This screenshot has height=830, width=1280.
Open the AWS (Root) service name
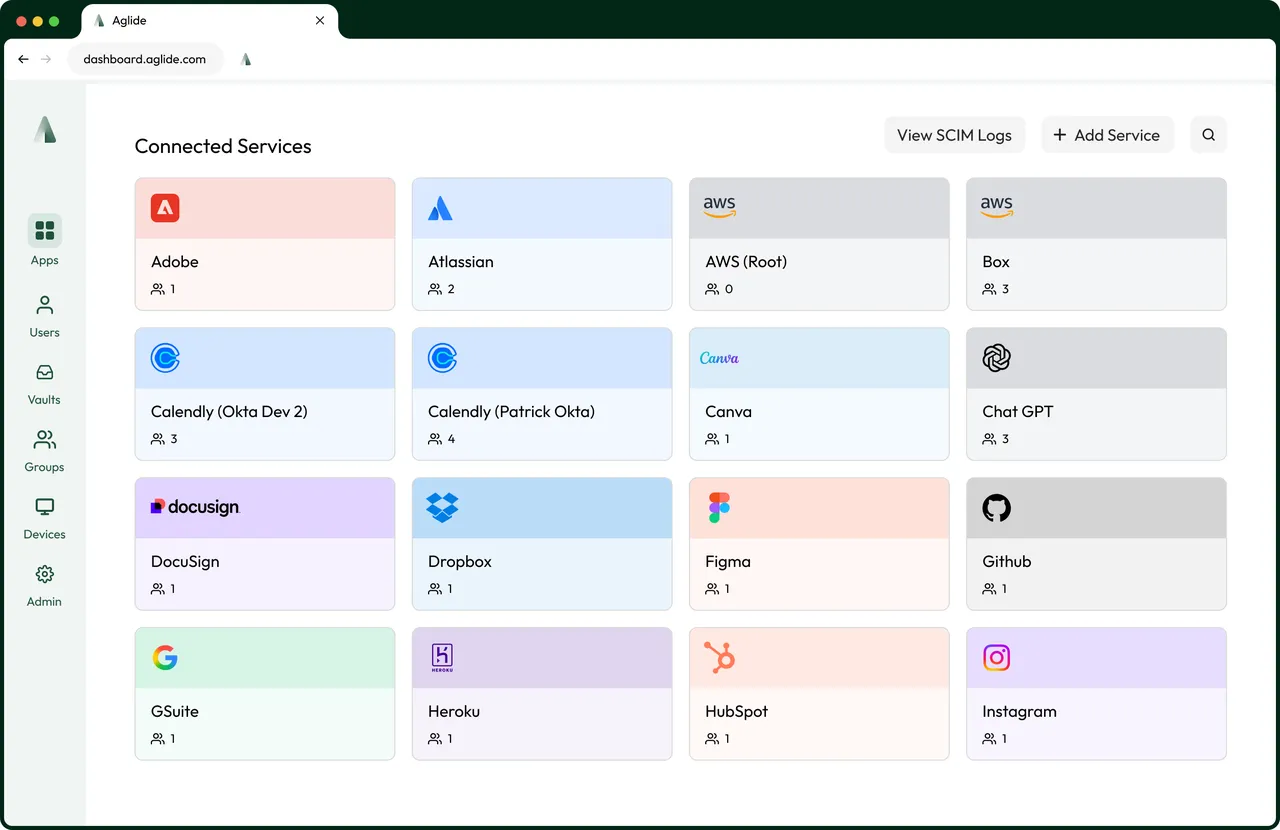(x=746, y=262)
